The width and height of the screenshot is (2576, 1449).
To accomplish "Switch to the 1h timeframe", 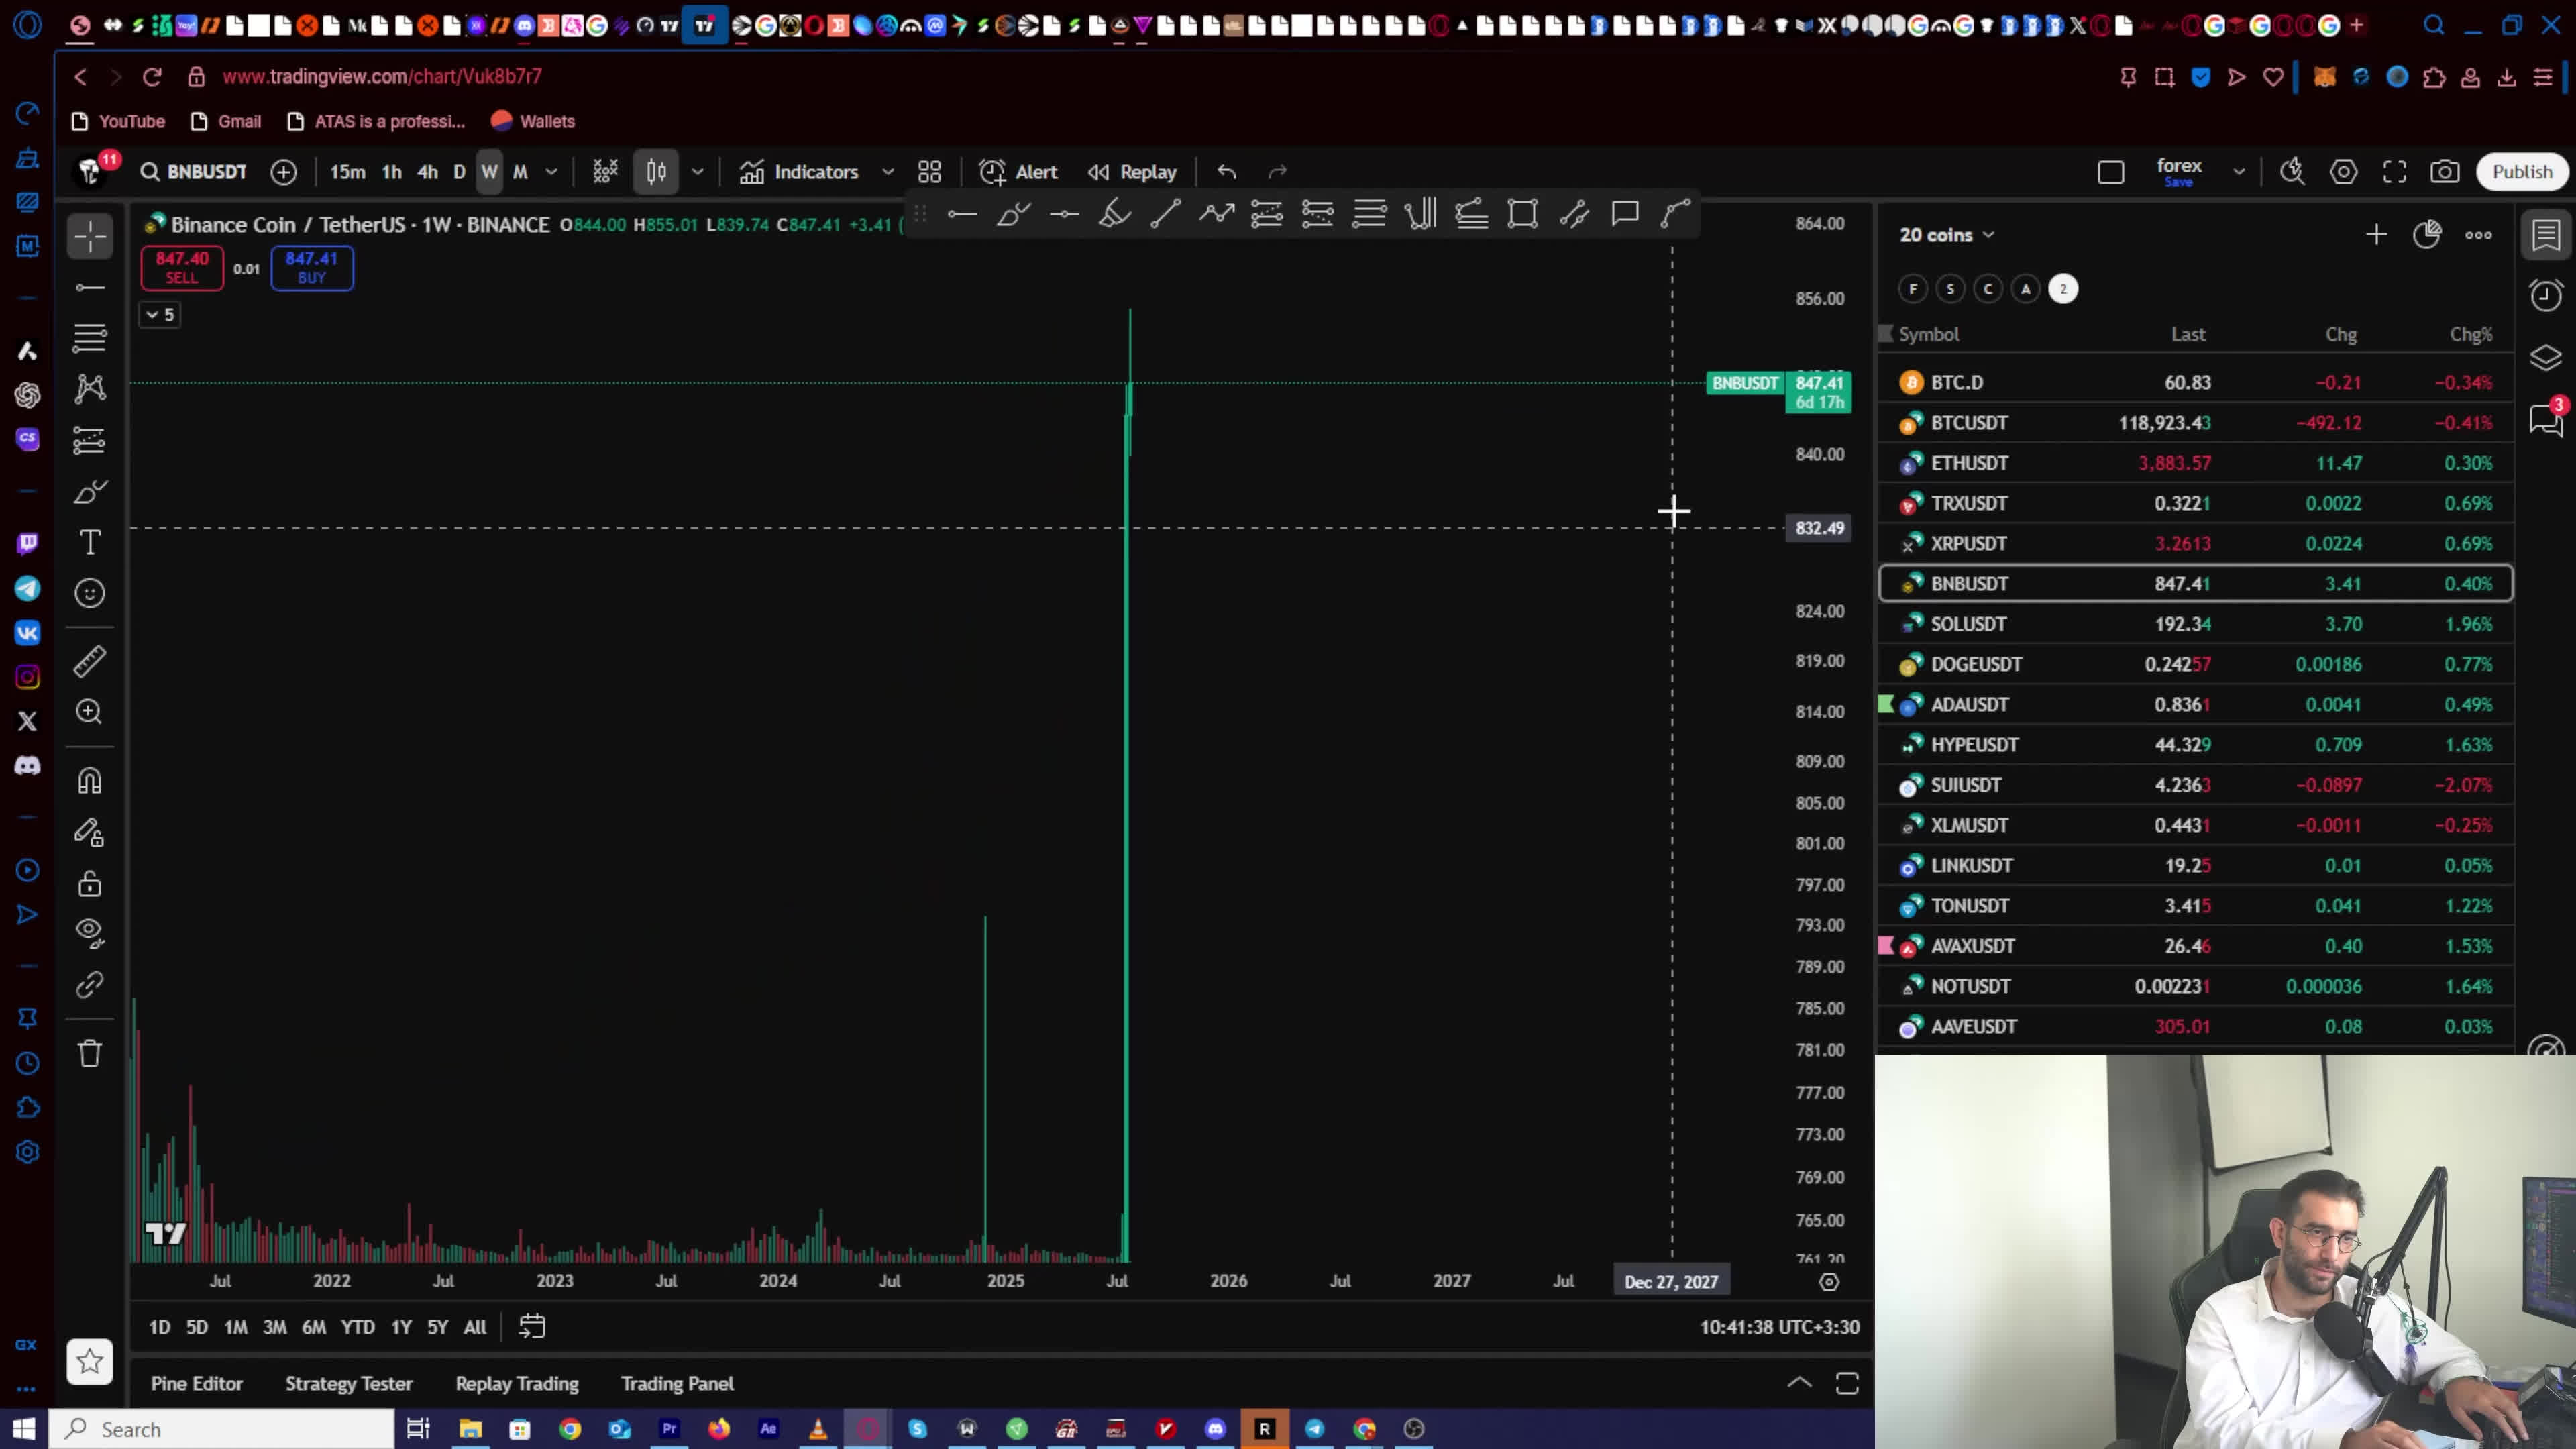I will click(392, 172).
